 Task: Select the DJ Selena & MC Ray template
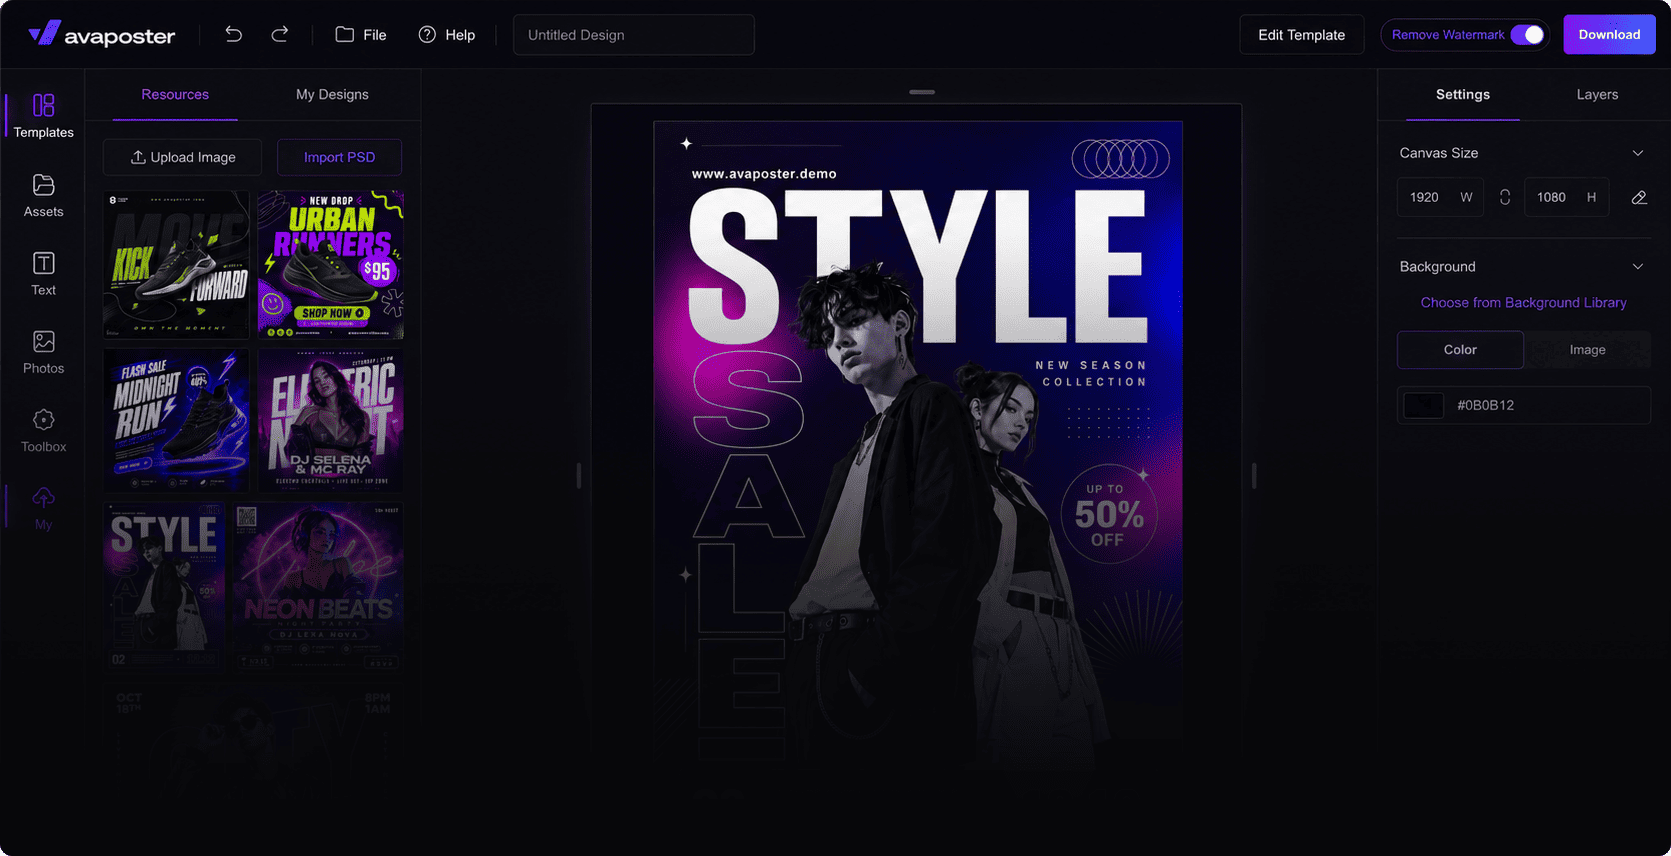[x=331, y=420]
